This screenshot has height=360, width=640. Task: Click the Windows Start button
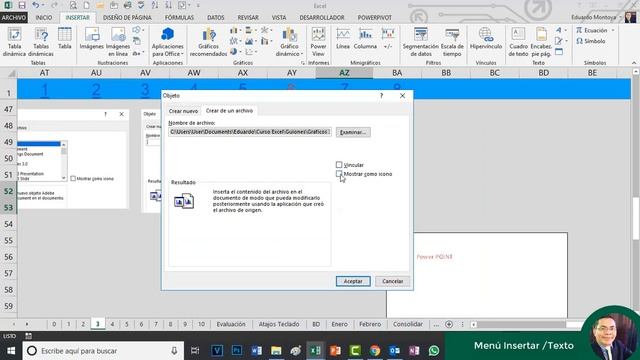pyautogui.click(x=11, y=351)
